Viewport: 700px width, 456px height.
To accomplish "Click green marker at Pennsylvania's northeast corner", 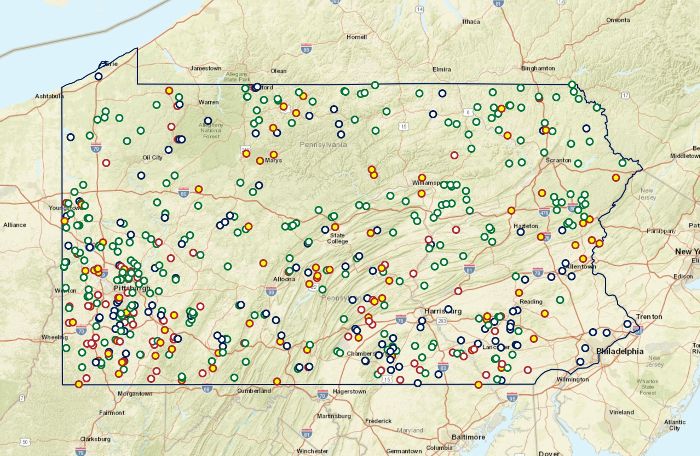I will pyautogui.click(x=572, y=84).
